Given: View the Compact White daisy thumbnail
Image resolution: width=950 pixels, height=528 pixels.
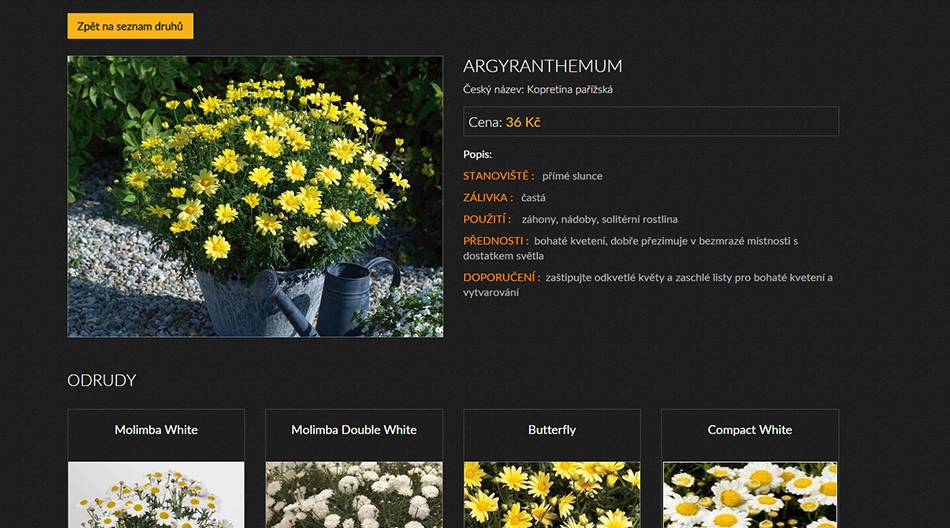Looking at the screenshot, I should tap(749, 495).
